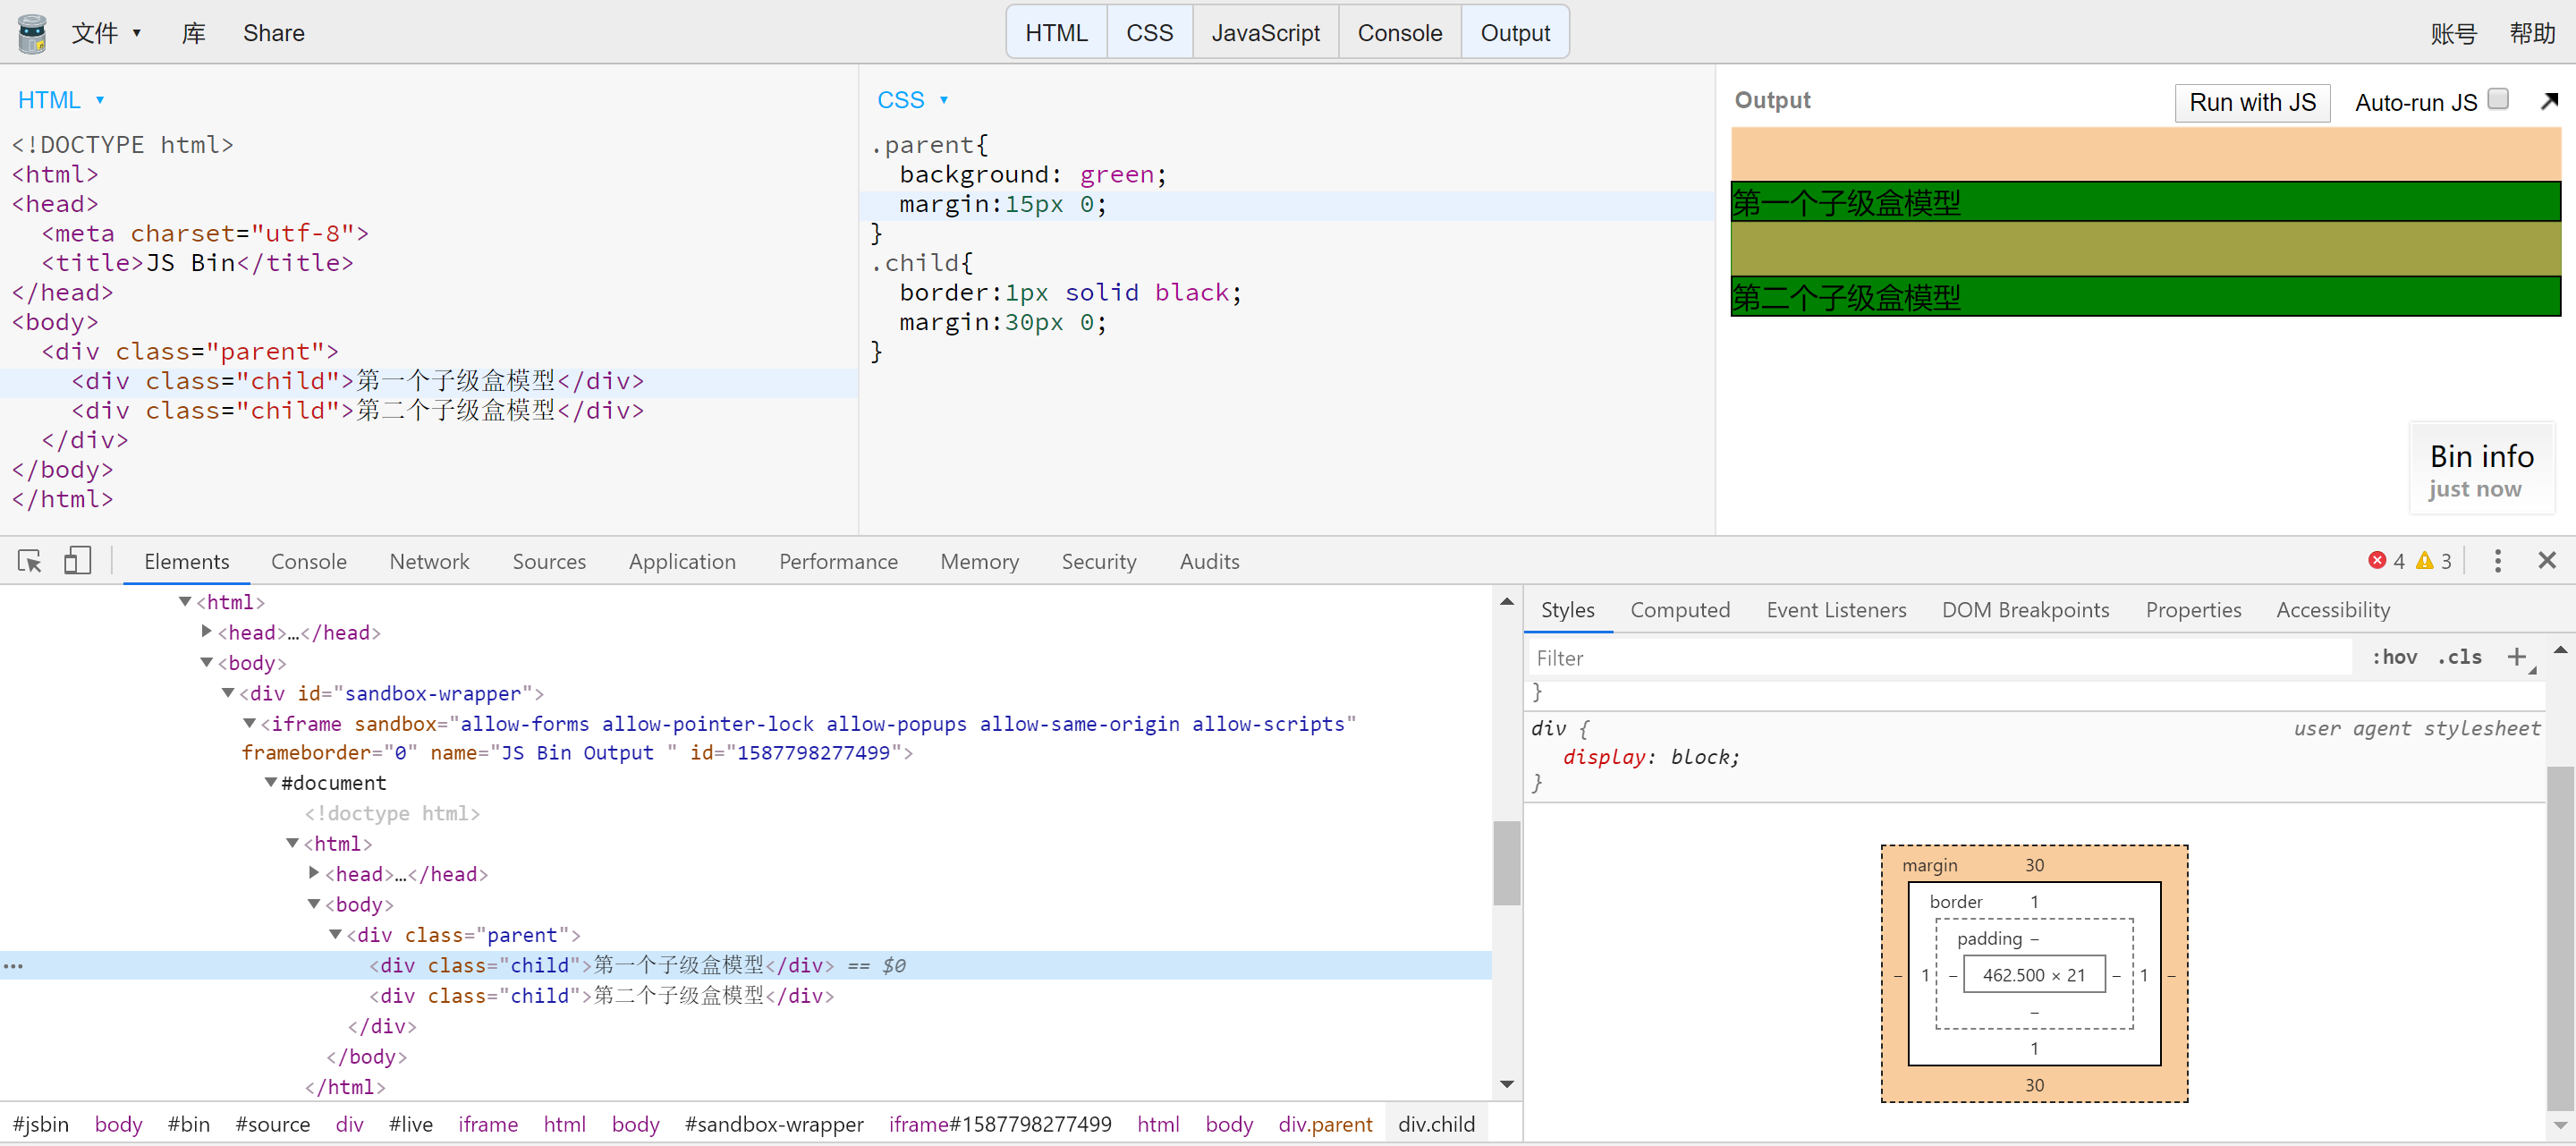Toggle the CSS panel button
Viewport: 2576px width, 1146px height.
tap(1149, 33)
